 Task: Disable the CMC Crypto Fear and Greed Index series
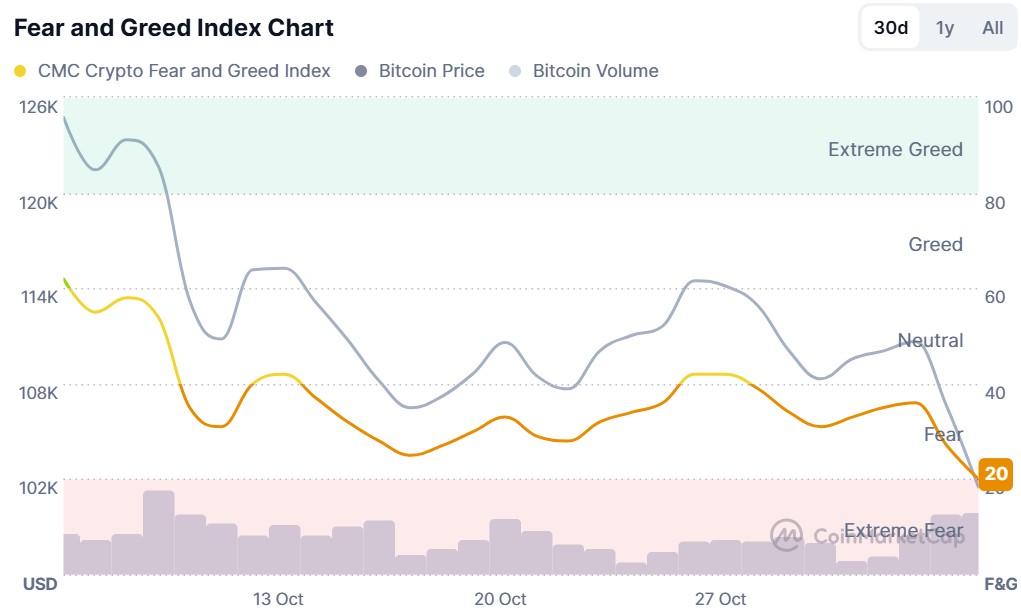[x=21, y=71]
